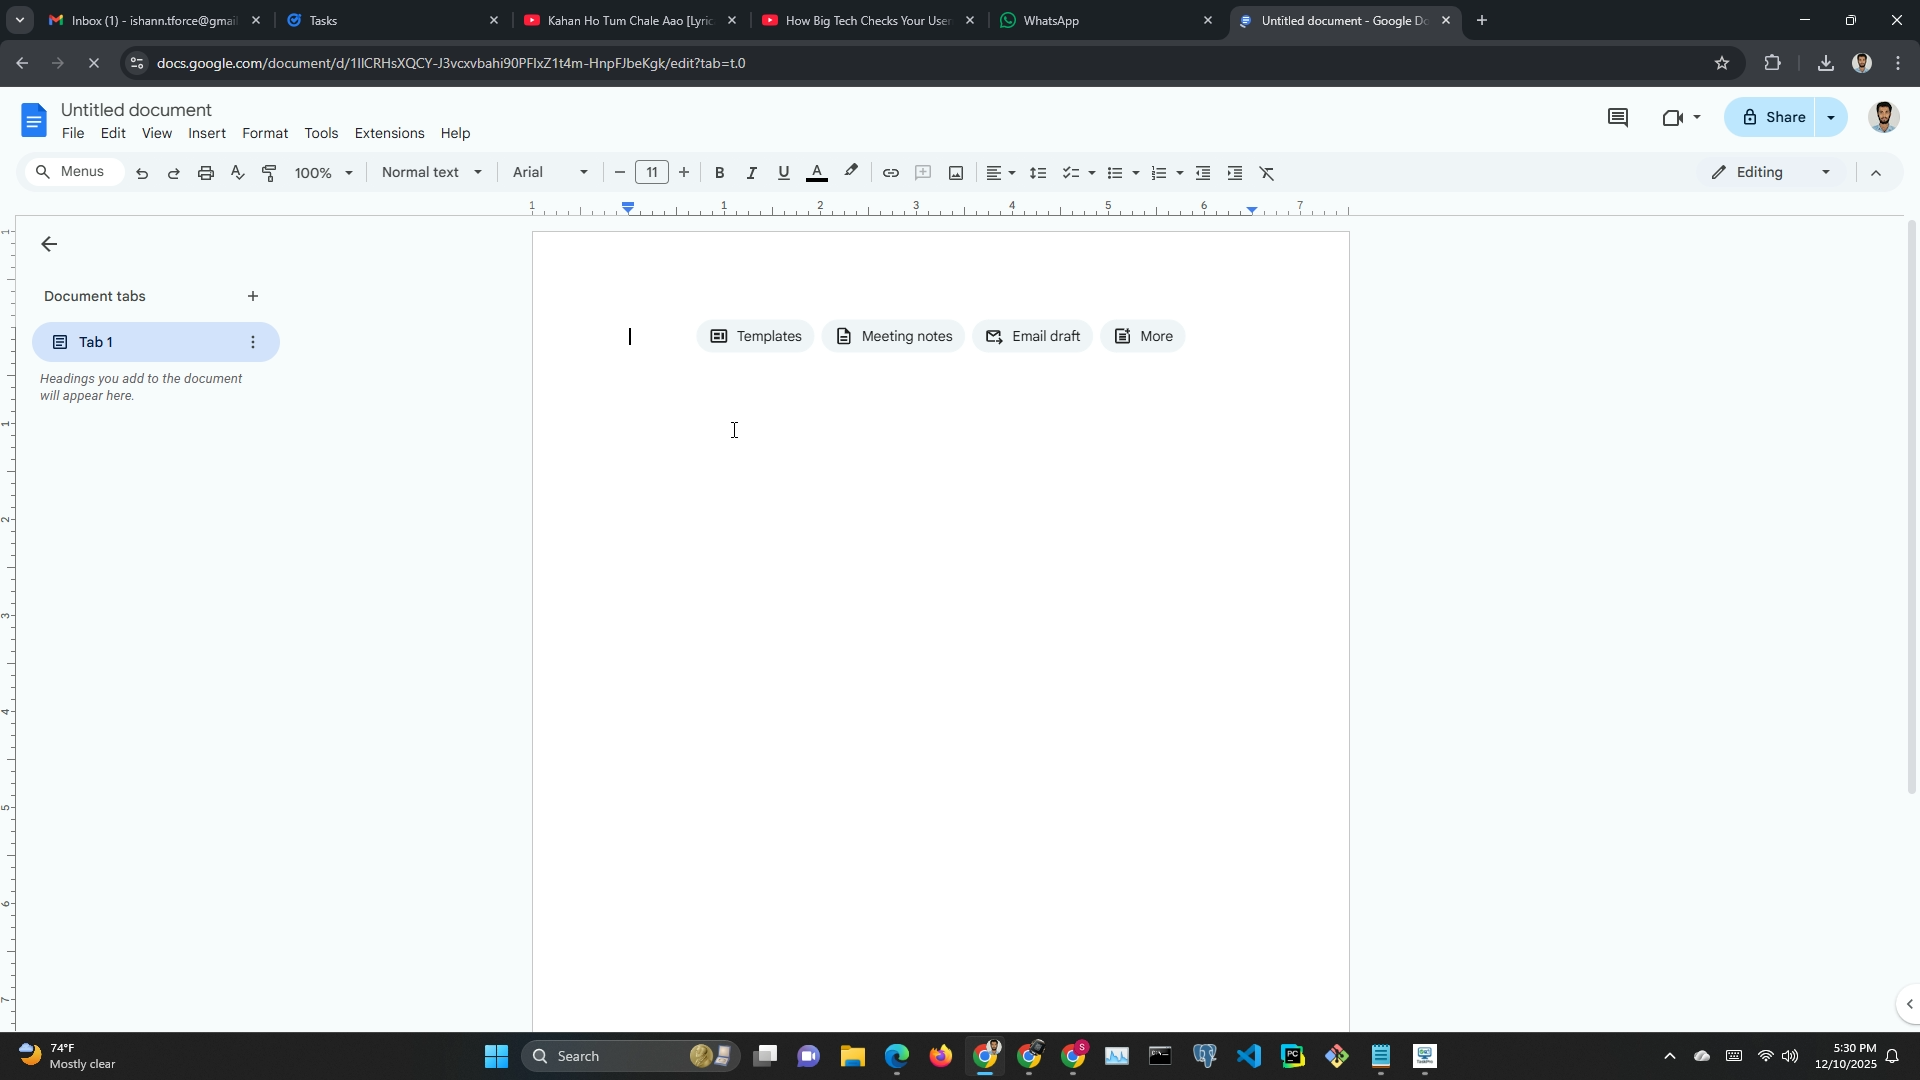
Task: Click the Meeting notes chip
Action: point(893,336)
